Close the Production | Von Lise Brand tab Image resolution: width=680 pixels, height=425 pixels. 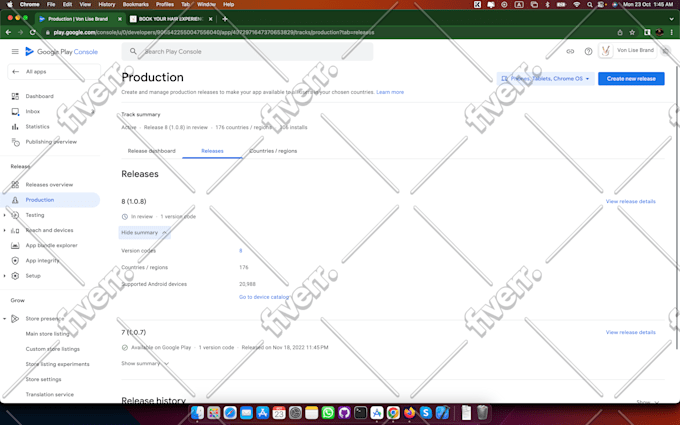tap(120, 19)
